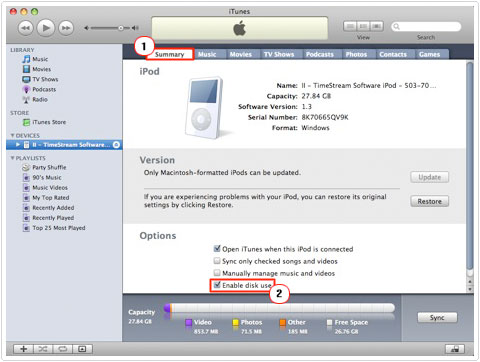The image size is (480, 362).
Task: Toggle shuffle mode button
Action: point(43,349)
